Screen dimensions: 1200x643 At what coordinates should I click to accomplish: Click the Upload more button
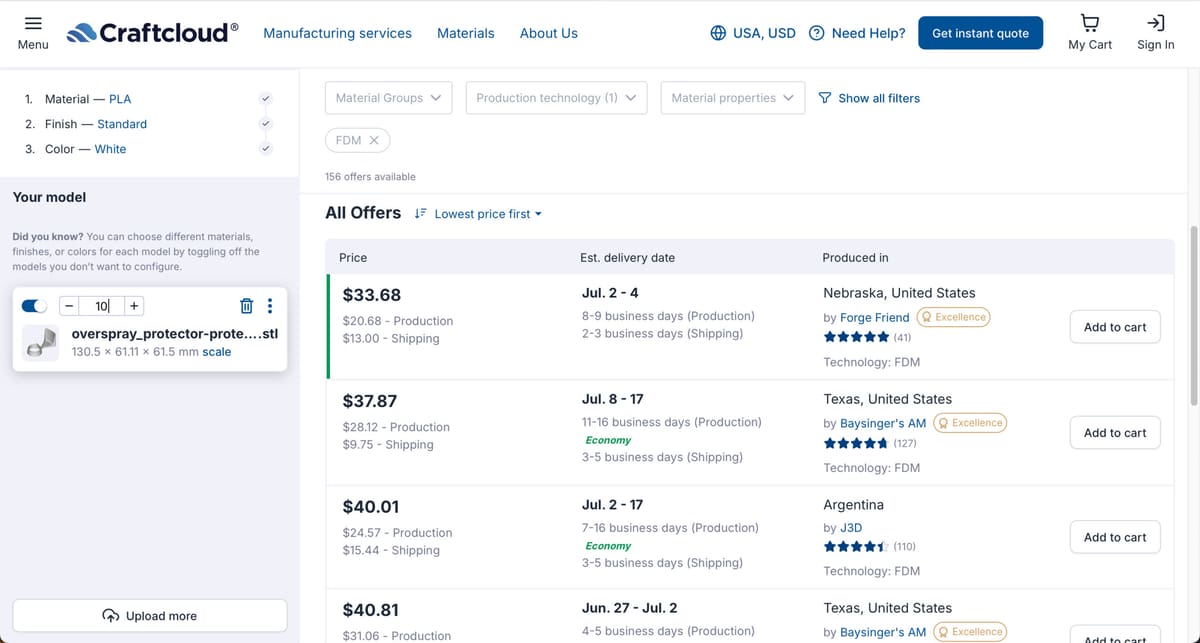pos(150,615)
